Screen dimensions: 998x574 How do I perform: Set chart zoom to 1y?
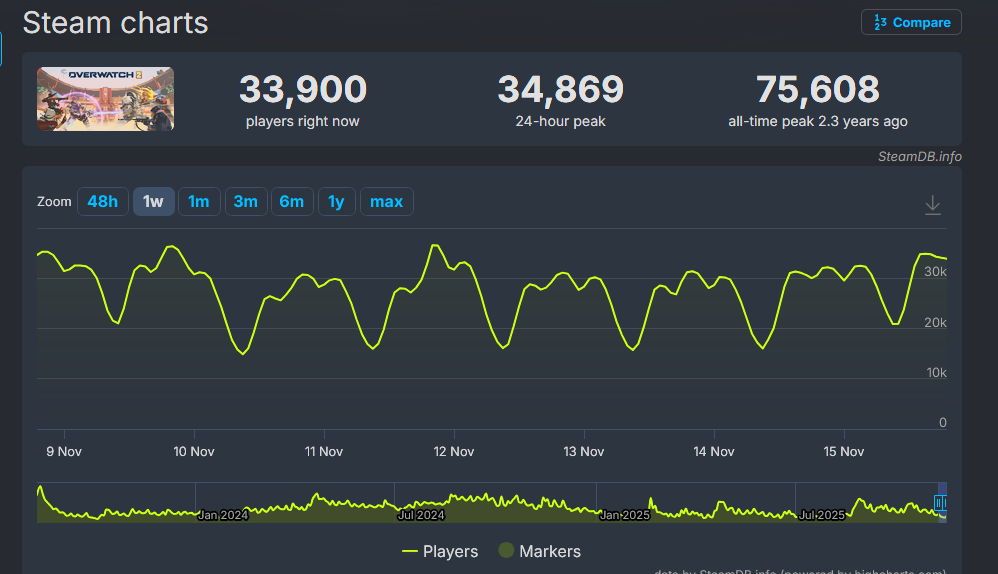[x=336, y=202]
